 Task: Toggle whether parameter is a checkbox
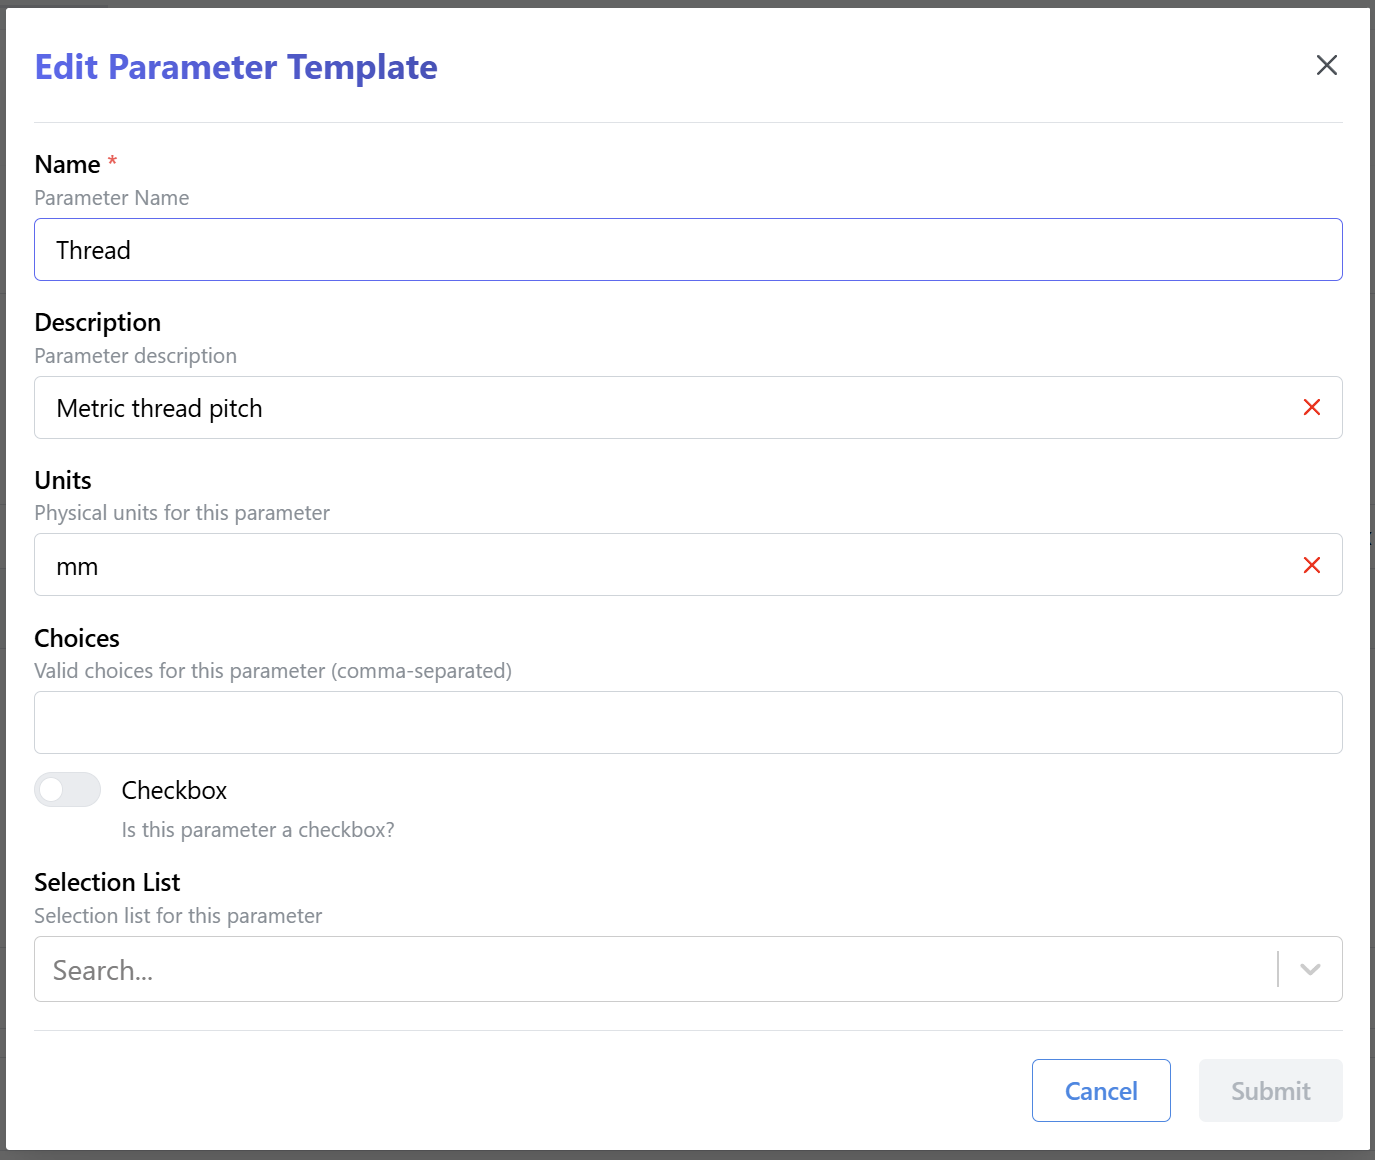[66, 790]
